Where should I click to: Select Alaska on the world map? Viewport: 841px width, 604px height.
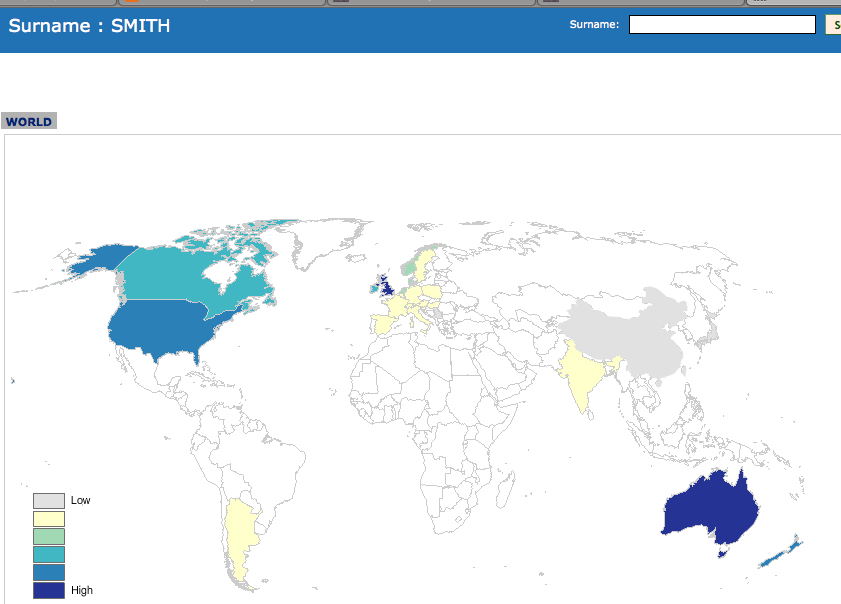[x=95, y=263]
